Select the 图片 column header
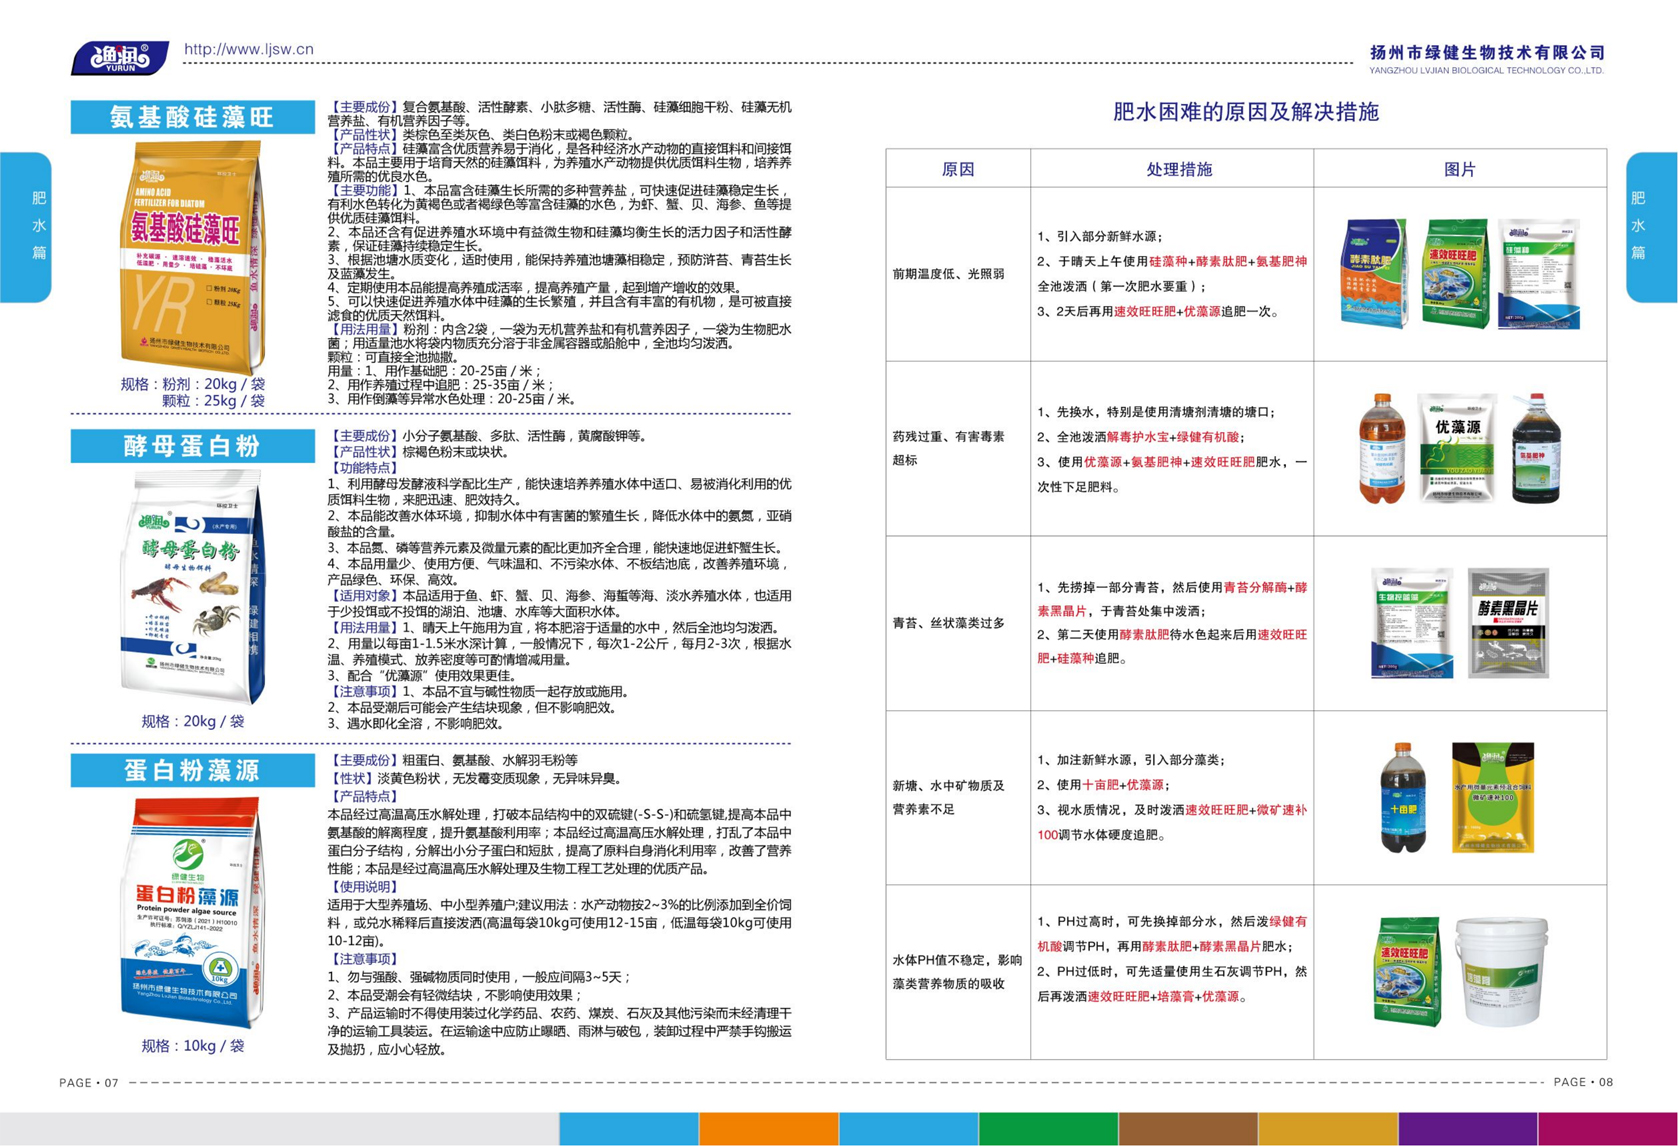The width and height of the screenshot is (1678, 1146). 1460,169
